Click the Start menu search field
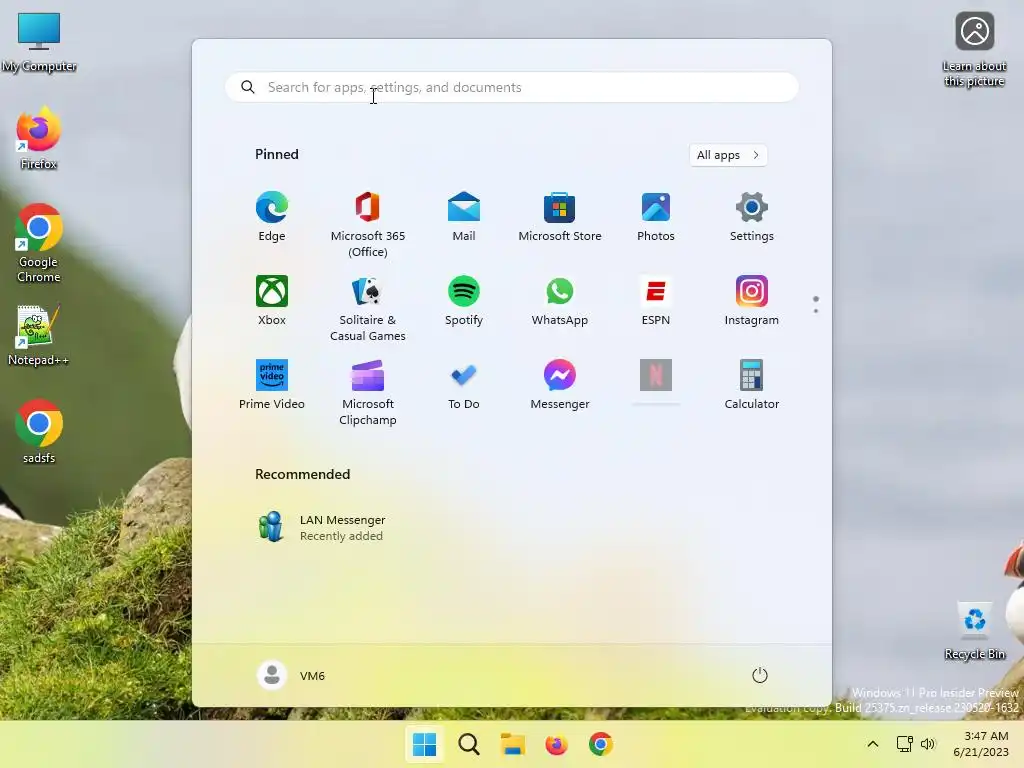 511,87
